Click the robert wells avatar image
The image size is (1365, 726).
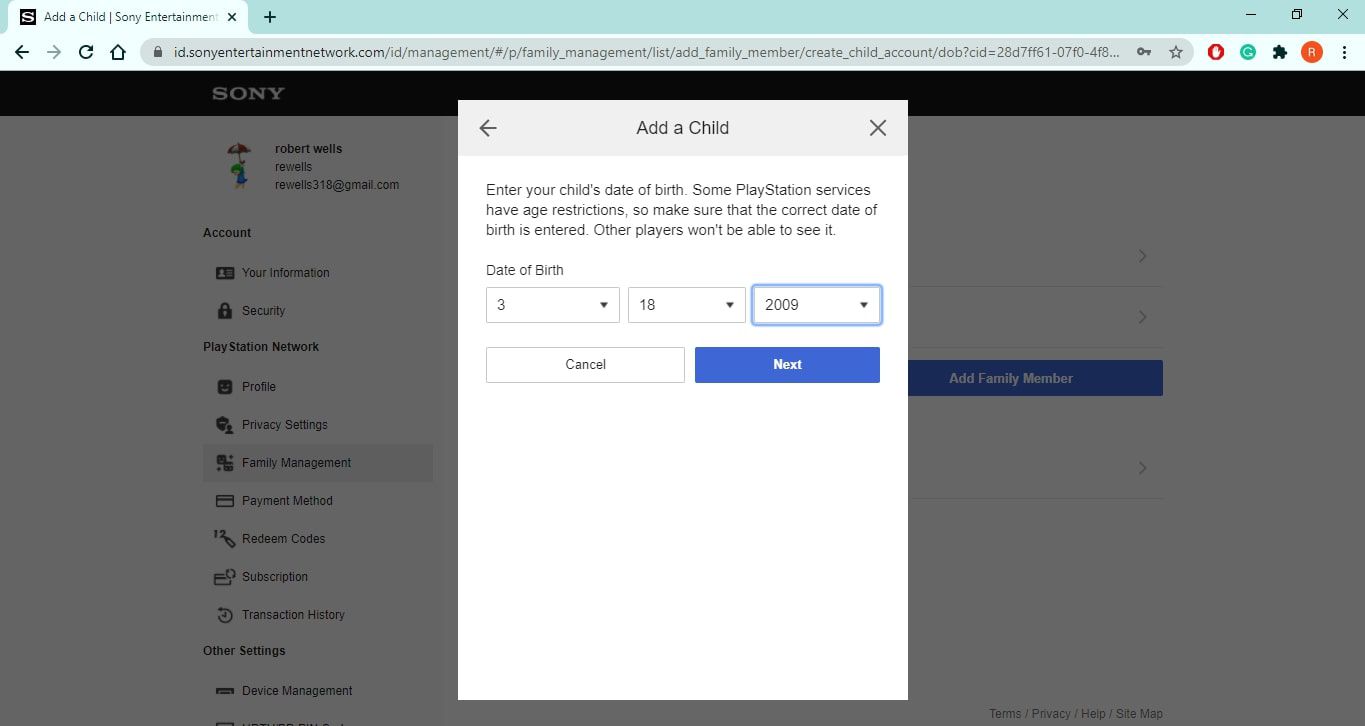tap(239, 165)
